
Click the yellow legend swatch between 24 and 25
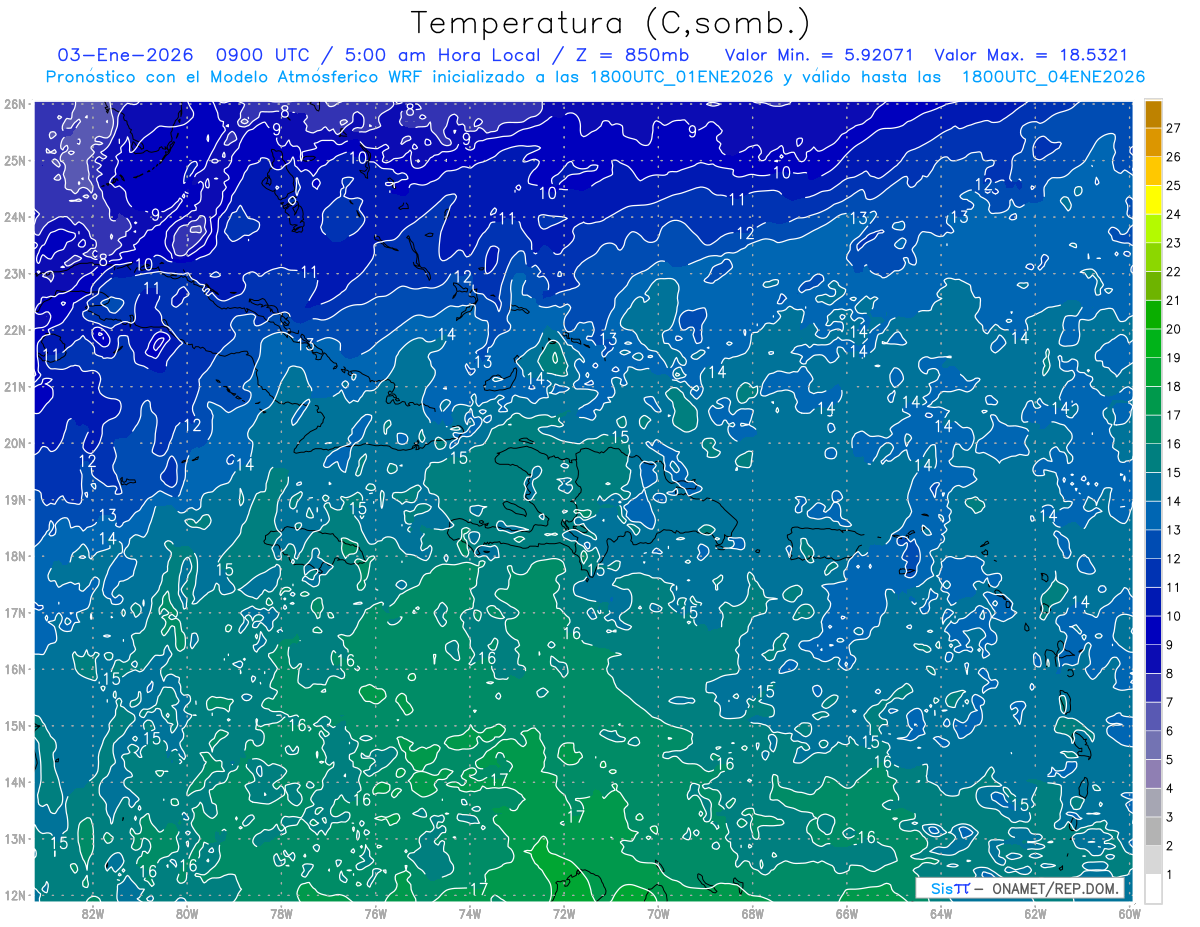(1153, 200)
